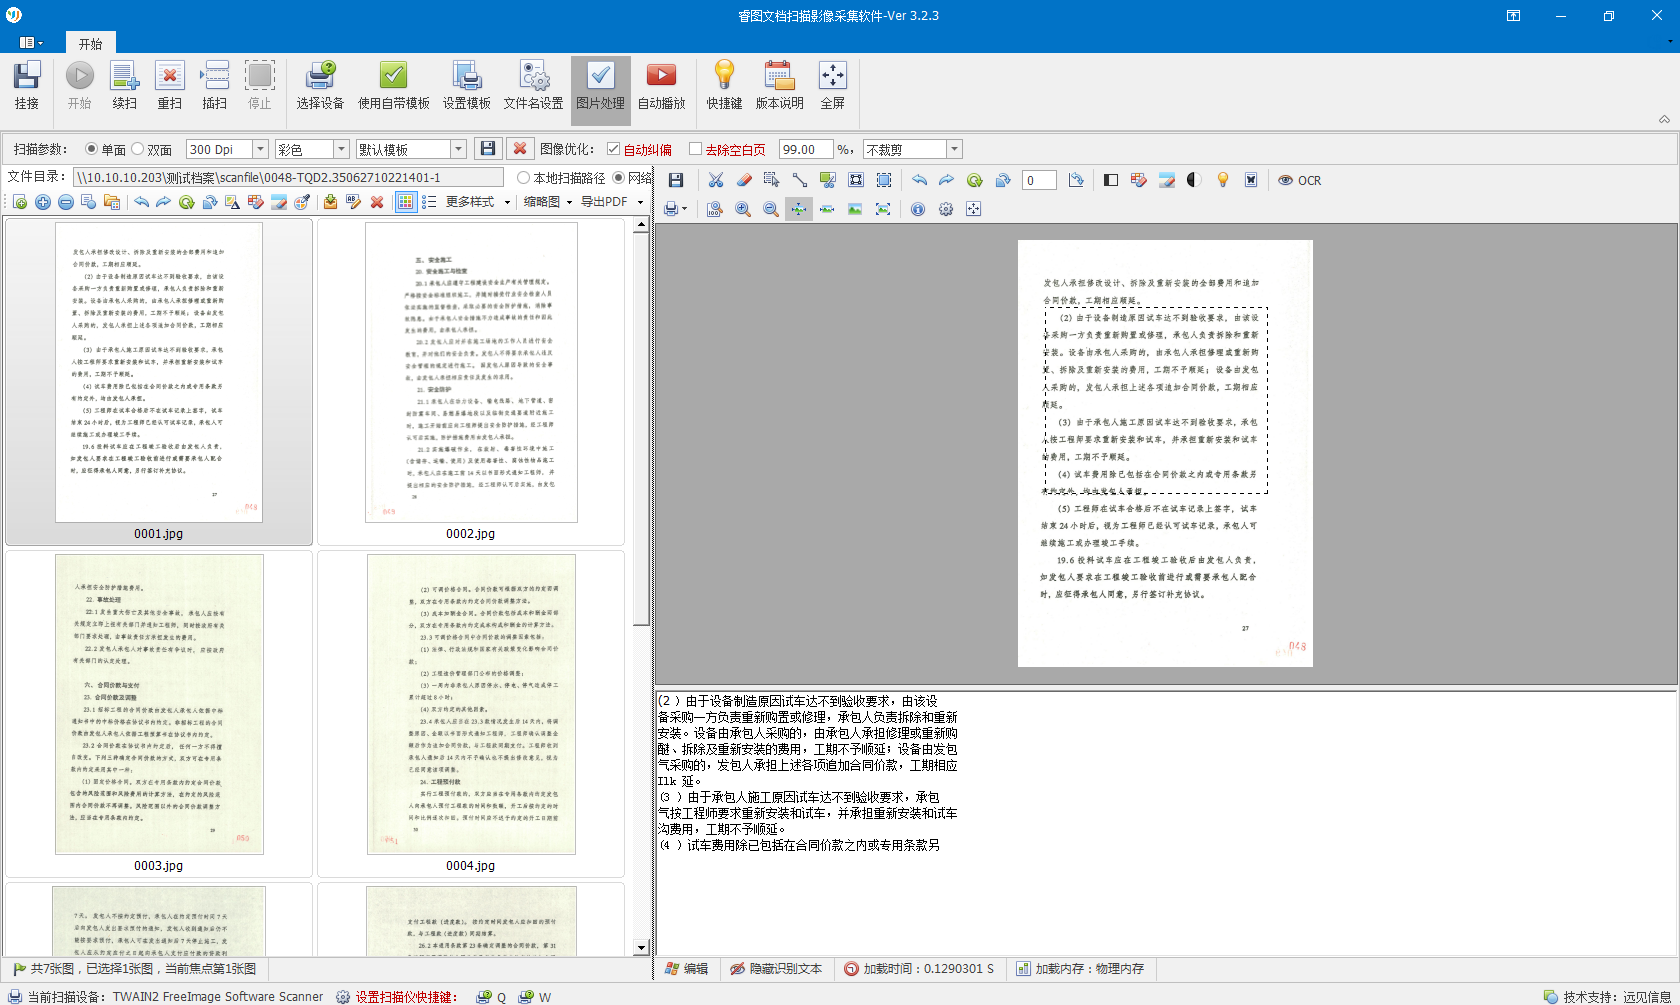Start a 续扫 continue scan

click(x=125, y=85)
